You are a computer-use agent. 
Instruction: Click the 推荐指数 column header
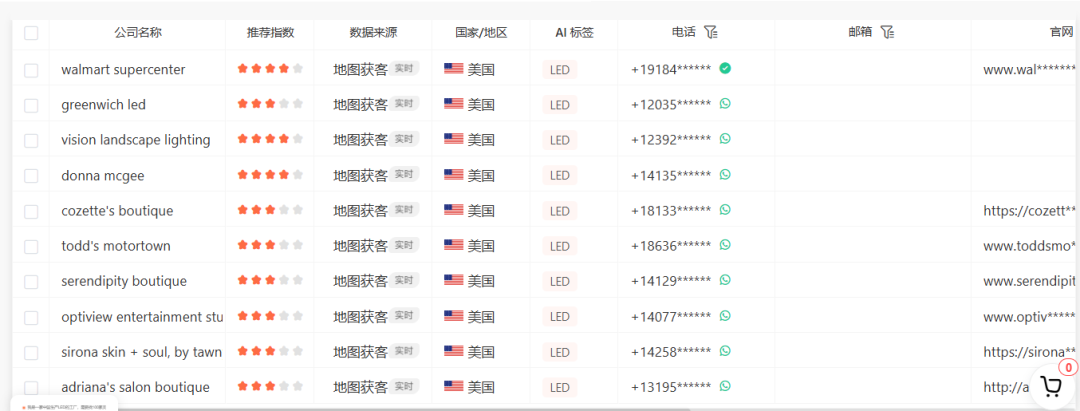click(x=271, y=32)
